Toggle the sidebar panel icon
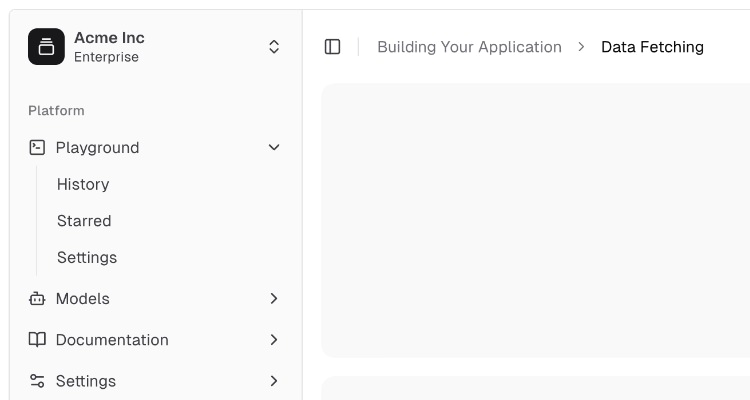The height and width of the screenshot is (400, 750). 333,47
